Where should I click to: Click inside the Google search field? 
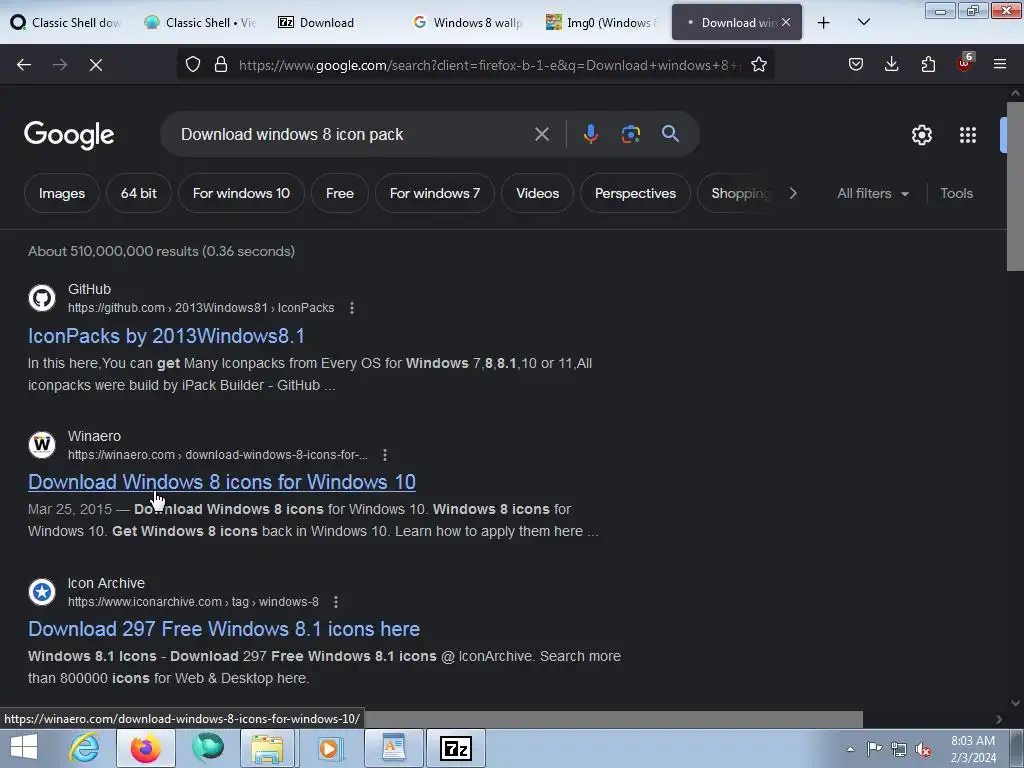[353, 134]
